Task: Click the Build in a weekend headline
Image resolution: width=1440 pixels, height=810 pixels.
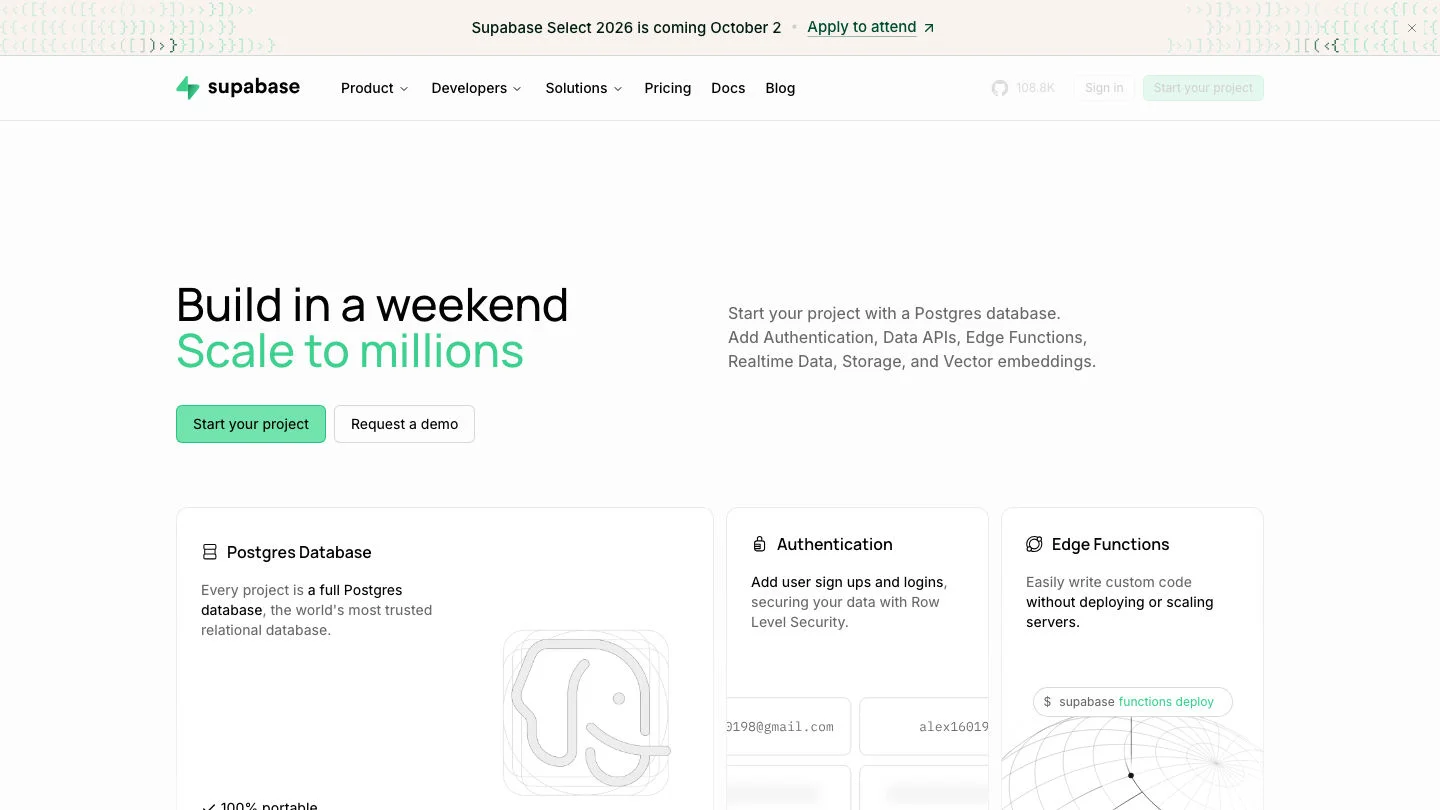Action: point(372,305)
